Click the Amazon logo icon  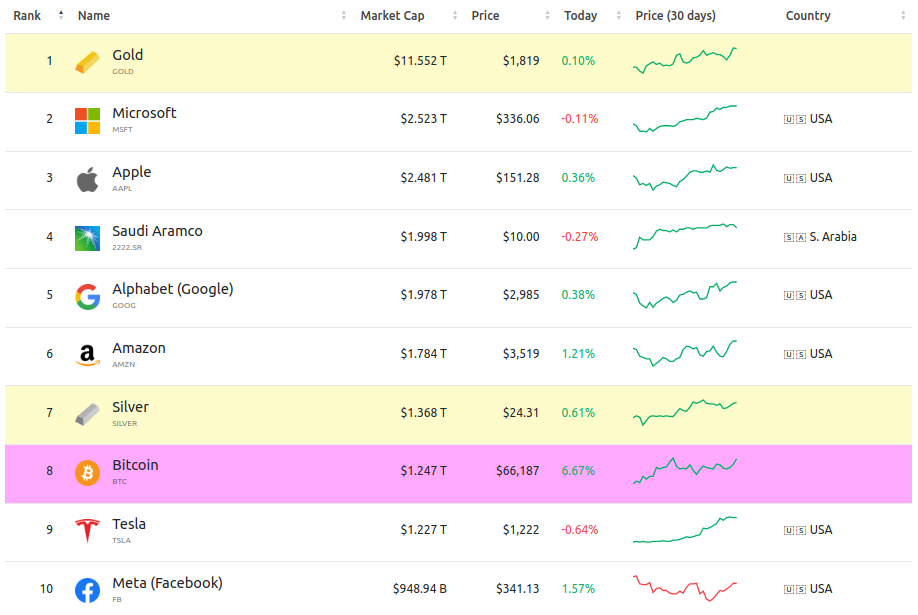click(87, 356)
